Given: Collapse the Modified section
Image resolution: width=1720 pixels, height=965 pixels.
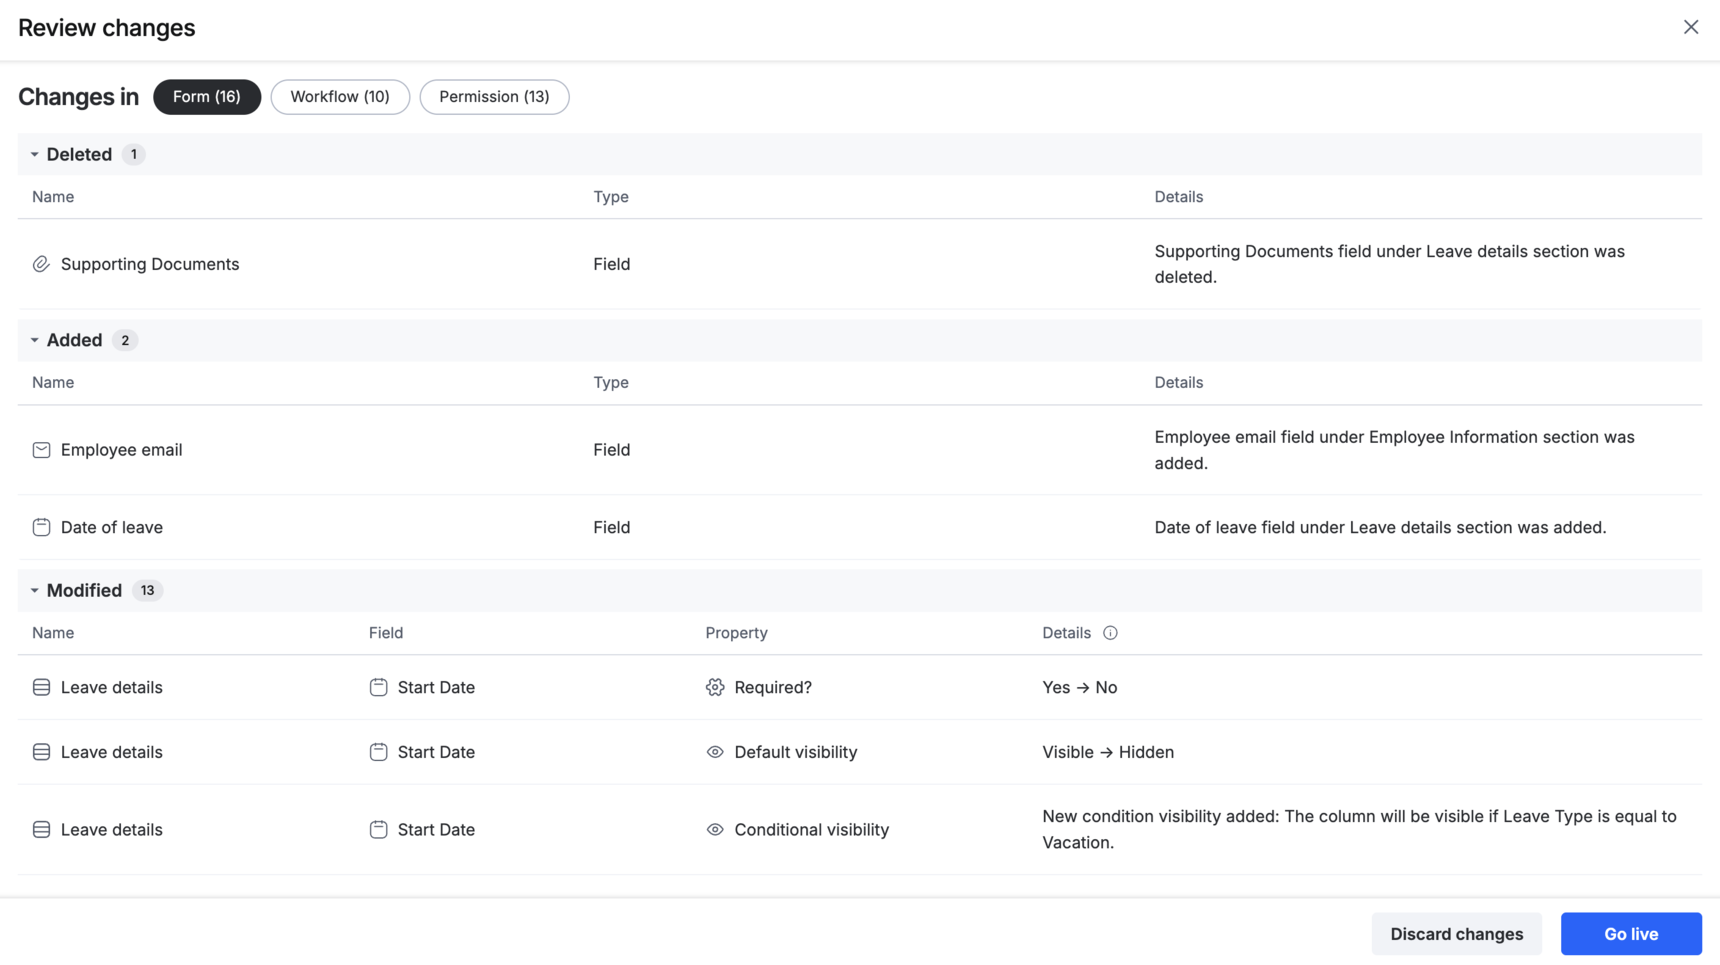Looking at the screenshot, I should (34, 590).
